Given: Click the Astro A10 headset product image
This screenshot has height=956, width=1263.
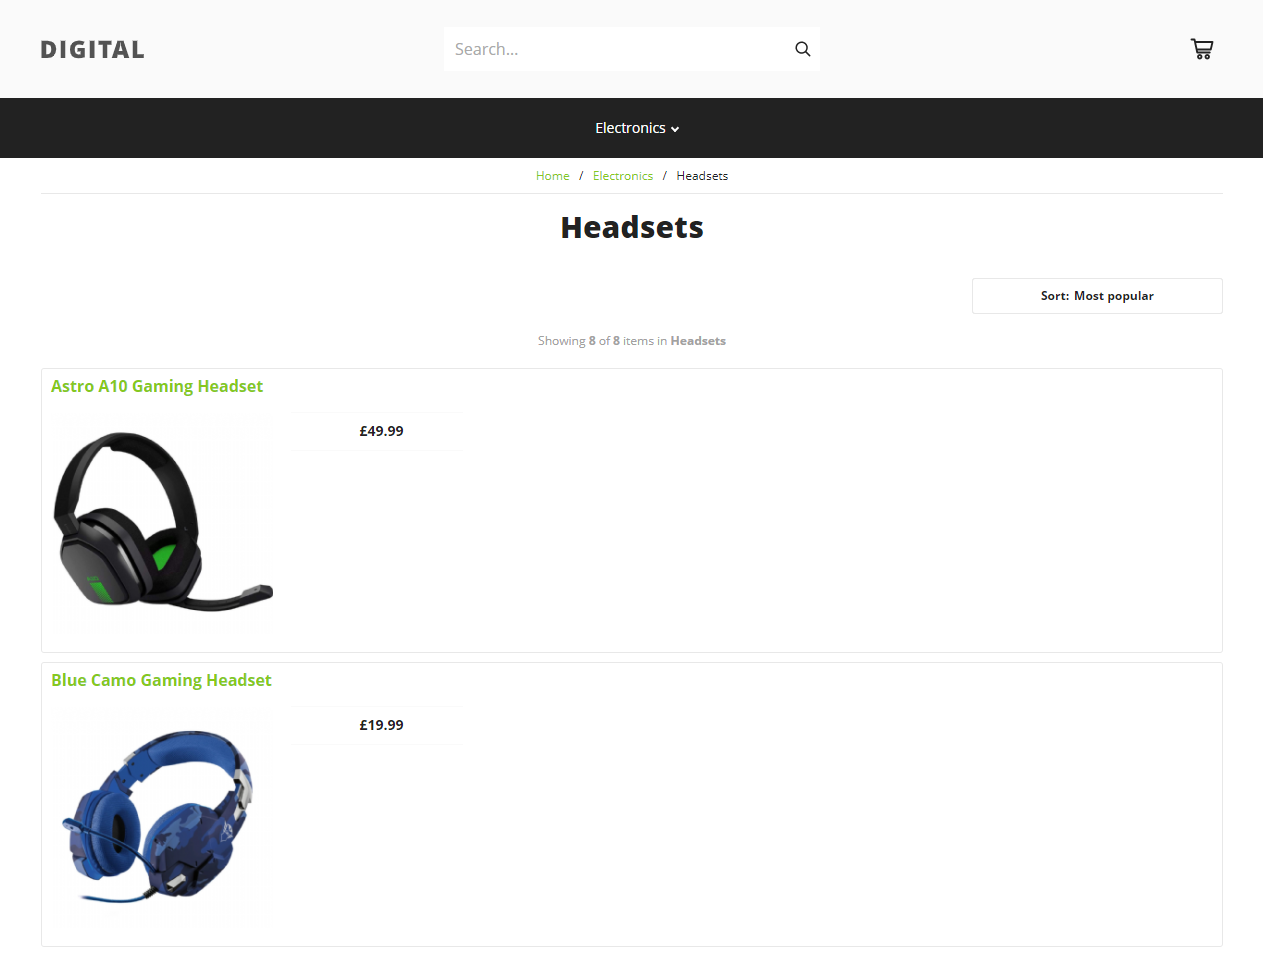Looking at the screenshot, I should click(162, 522).
